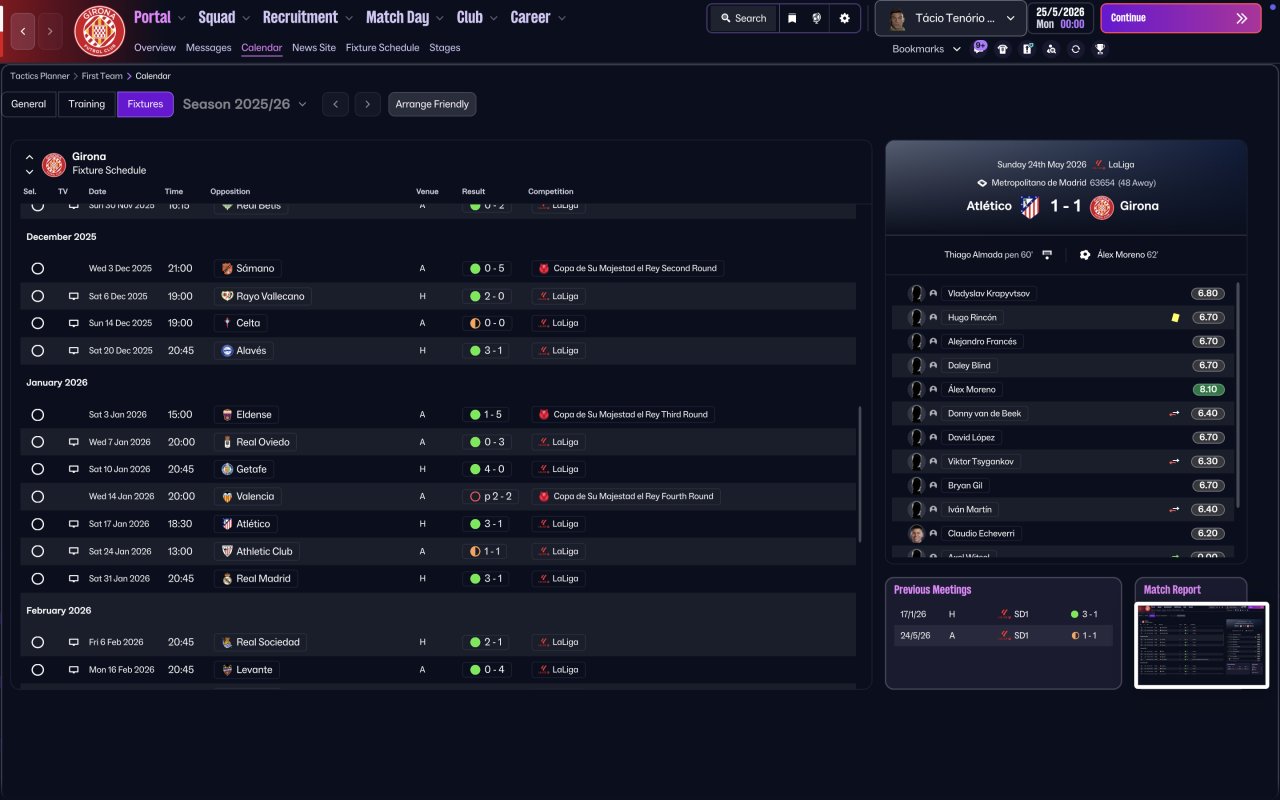Open the Stages tab

click(x=445, y=48)
